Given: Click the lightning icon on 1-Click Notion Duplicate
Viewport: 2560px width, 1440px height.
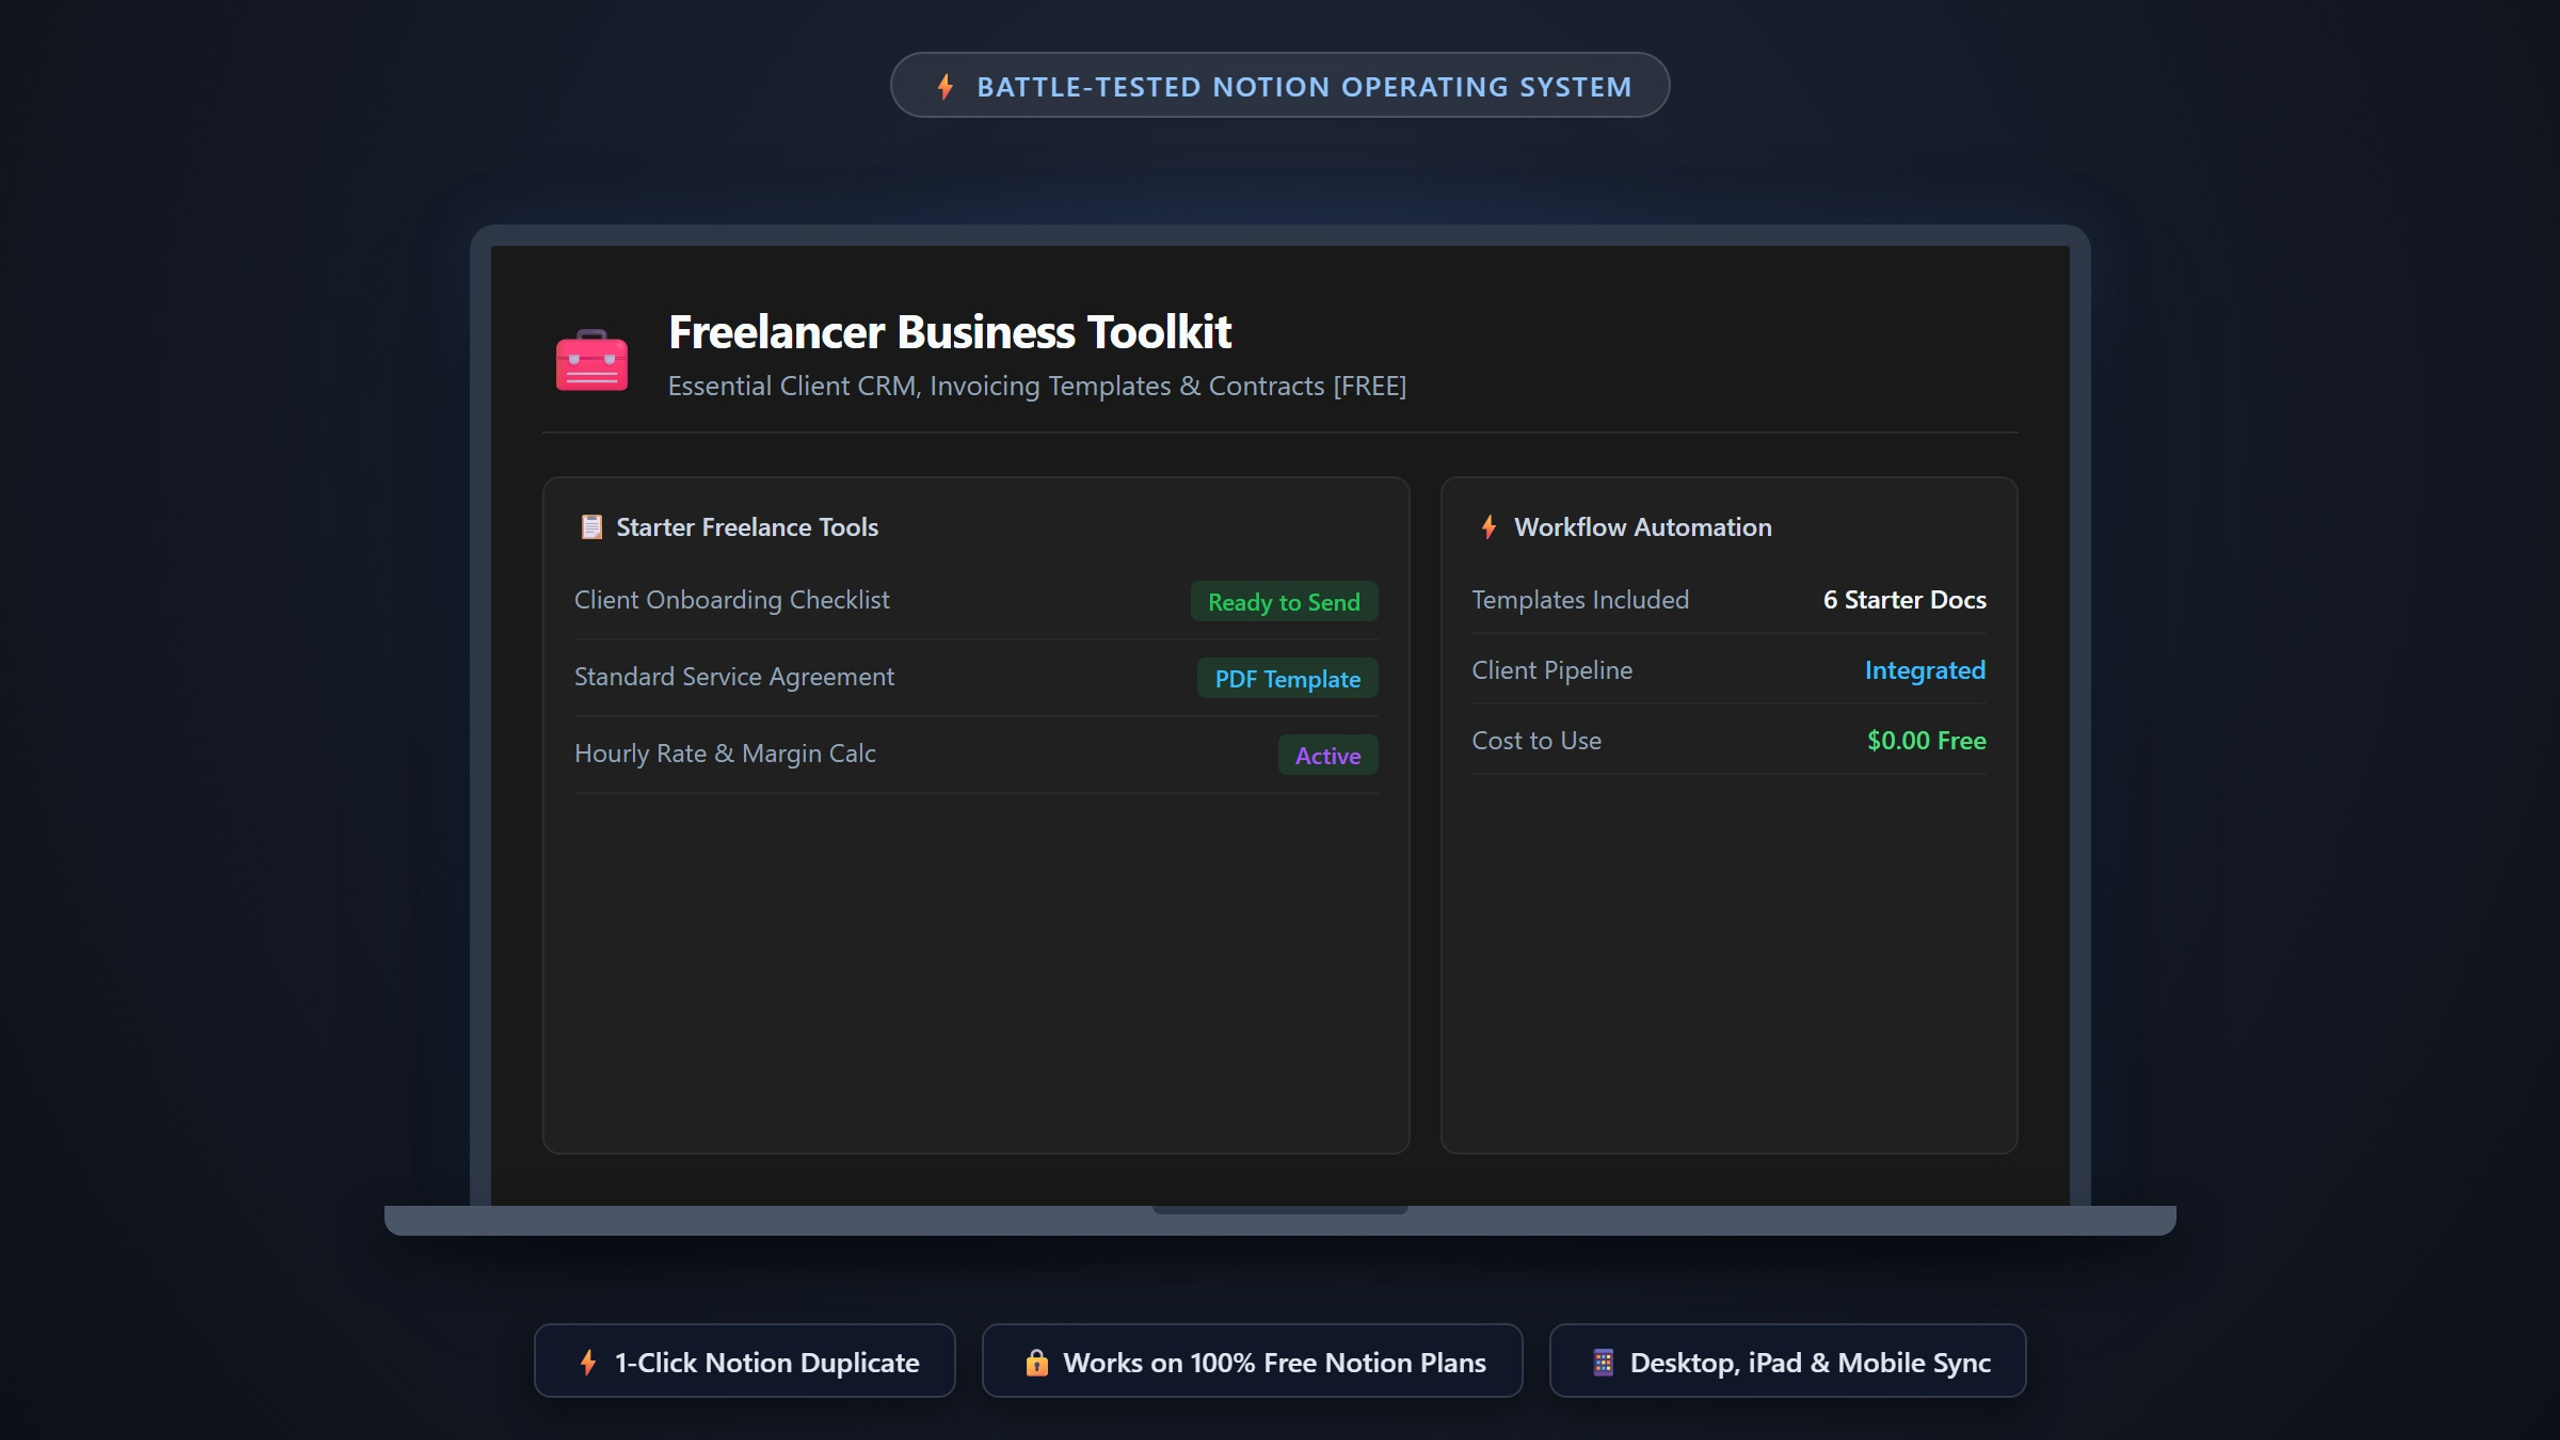Looking at the screenshot, I should pyautogui.click(x=588, y=1362).
